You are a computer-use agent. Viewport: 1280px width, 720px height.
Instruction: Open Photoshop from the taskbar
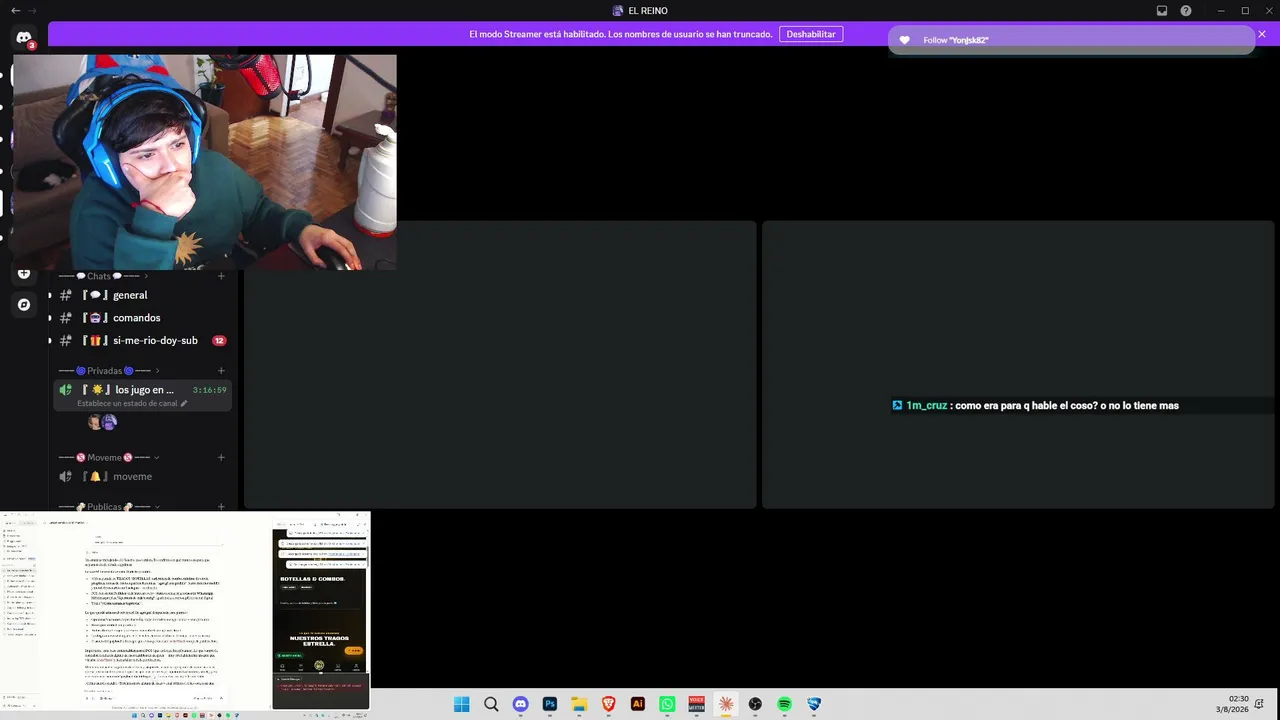(x=550, y=704)
